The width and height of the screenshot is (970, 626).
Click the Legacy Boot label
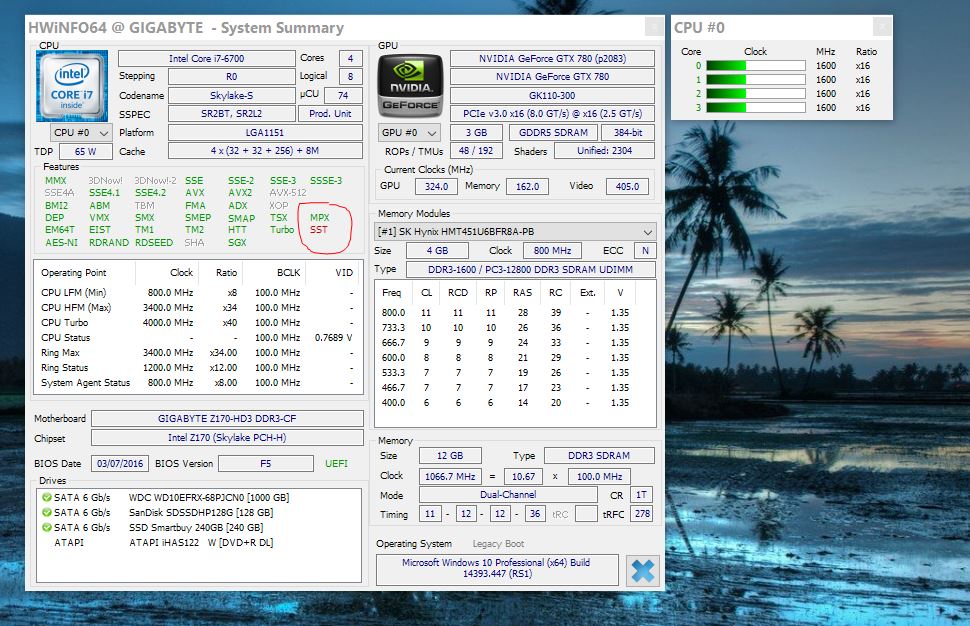(498, 544)
